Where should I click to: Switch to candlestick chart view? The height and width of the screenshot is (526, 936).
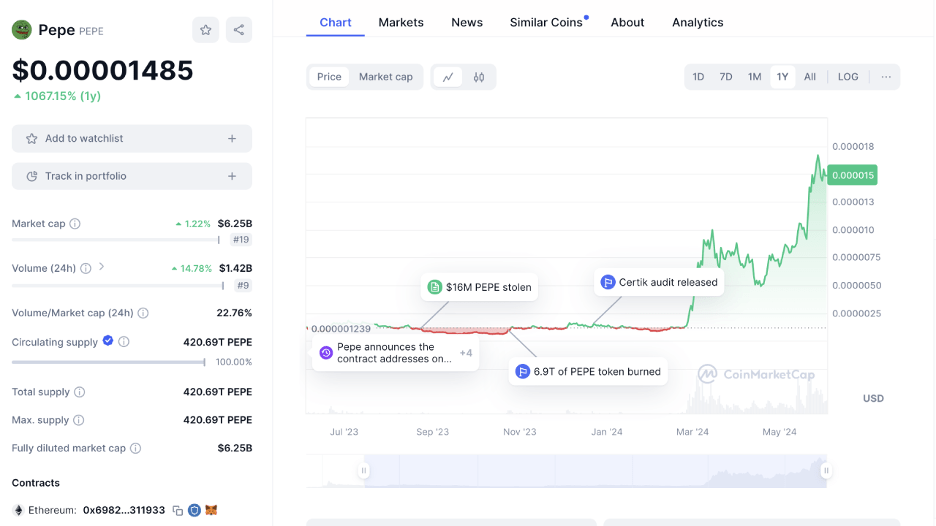(x=479, y=77)
